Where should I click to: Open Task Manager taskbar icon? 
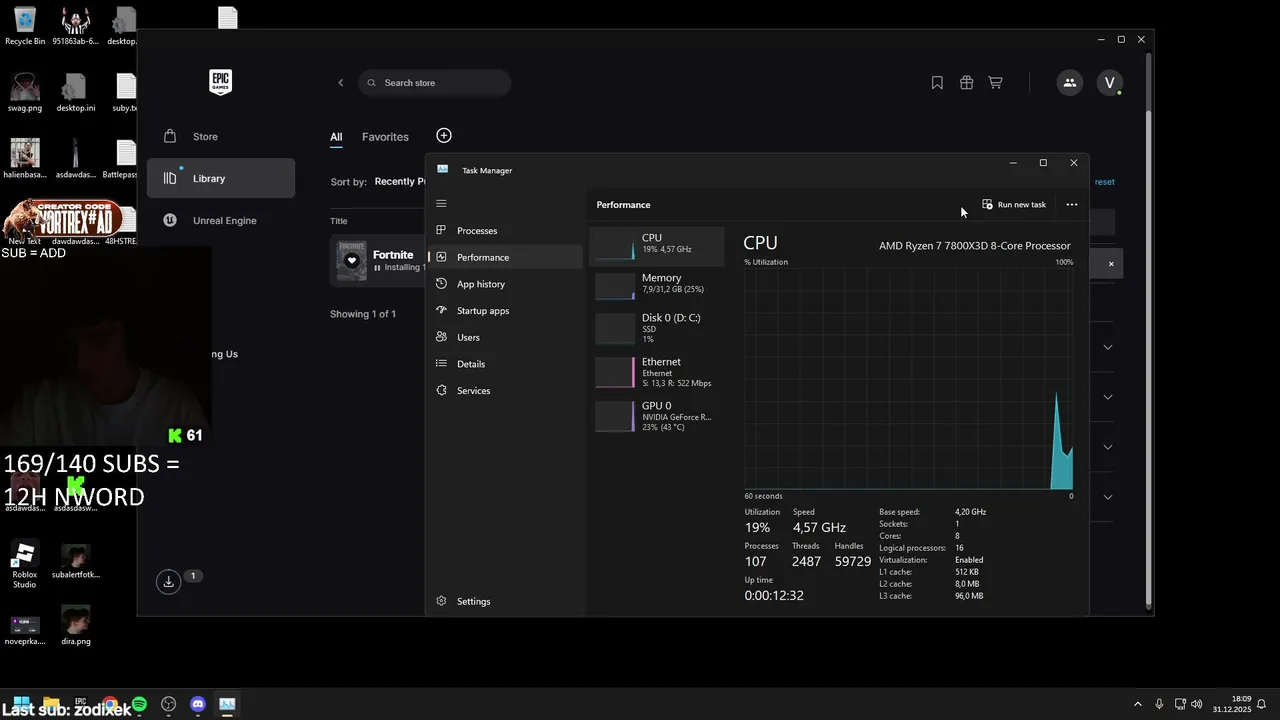tap(227, 704)
